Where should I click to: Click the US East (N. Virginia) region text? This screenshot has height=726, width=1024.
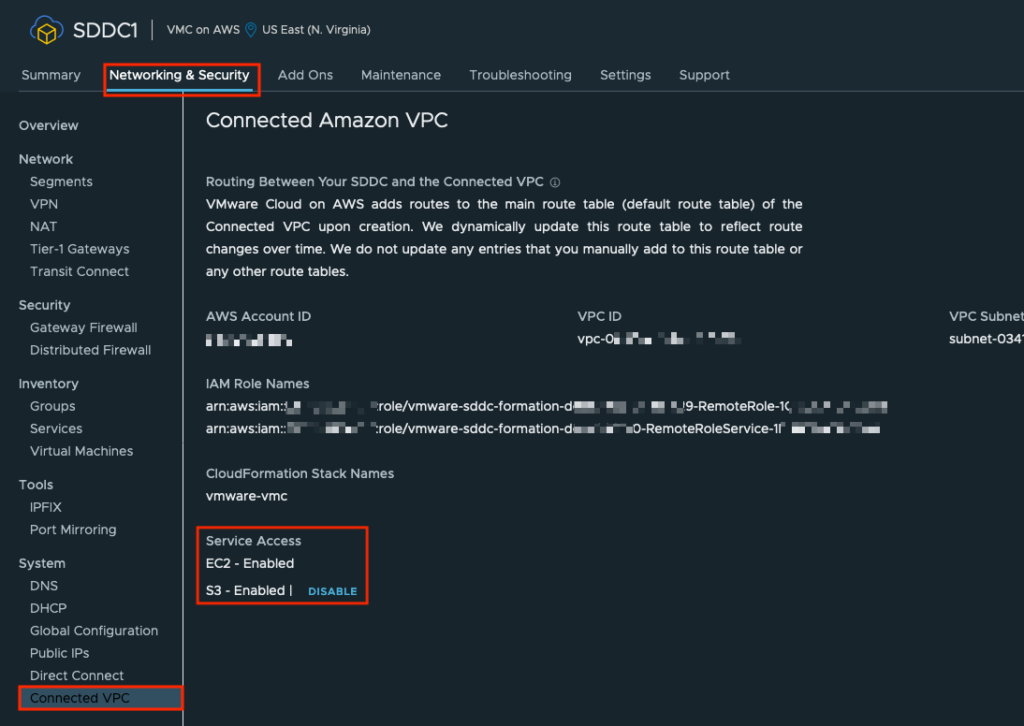316,30
